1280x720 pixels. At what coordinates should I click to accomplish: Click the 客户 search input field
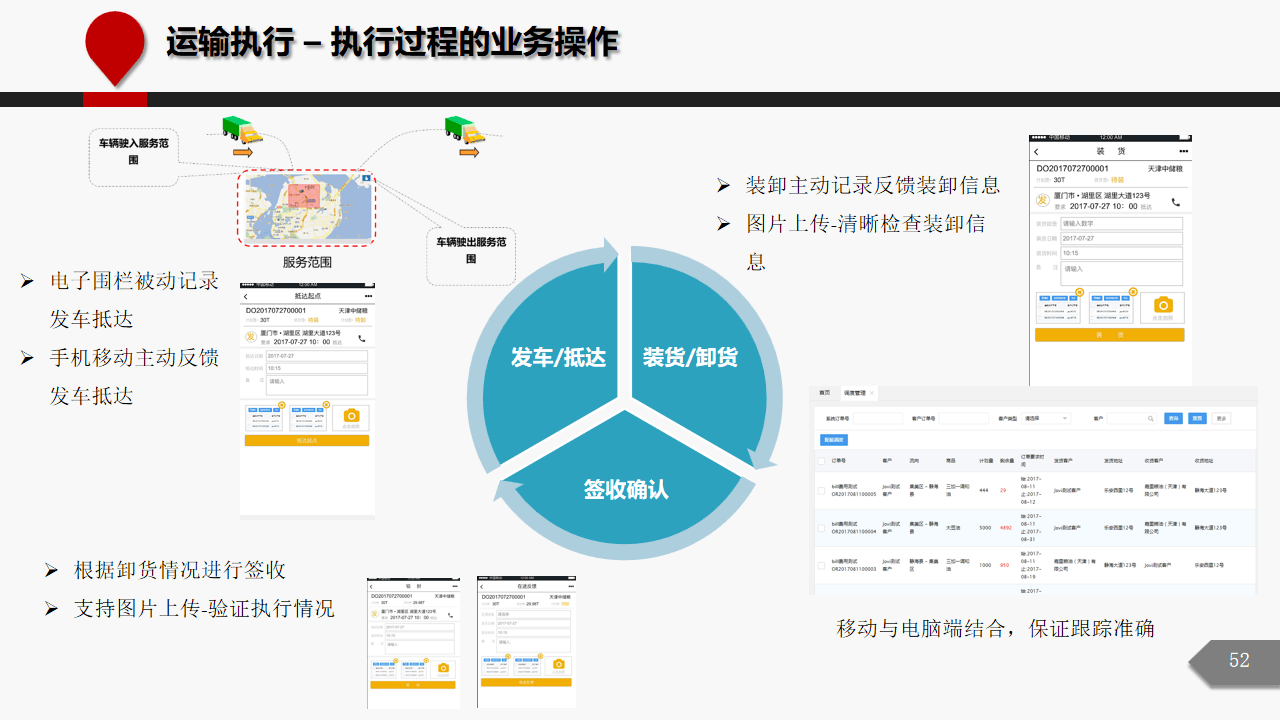[1132, 418]
